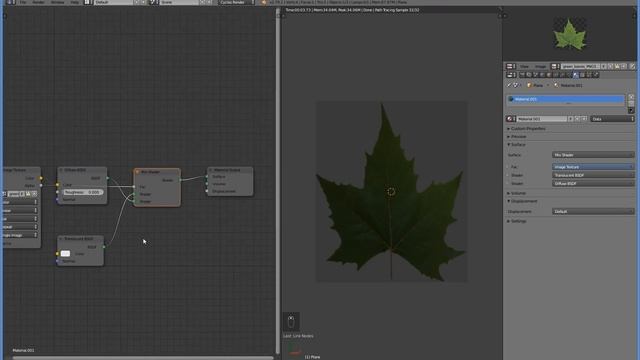Screen dimensions: 640x360
Task: Click Diffuse BSDF output socket
Action: [107, 178]
